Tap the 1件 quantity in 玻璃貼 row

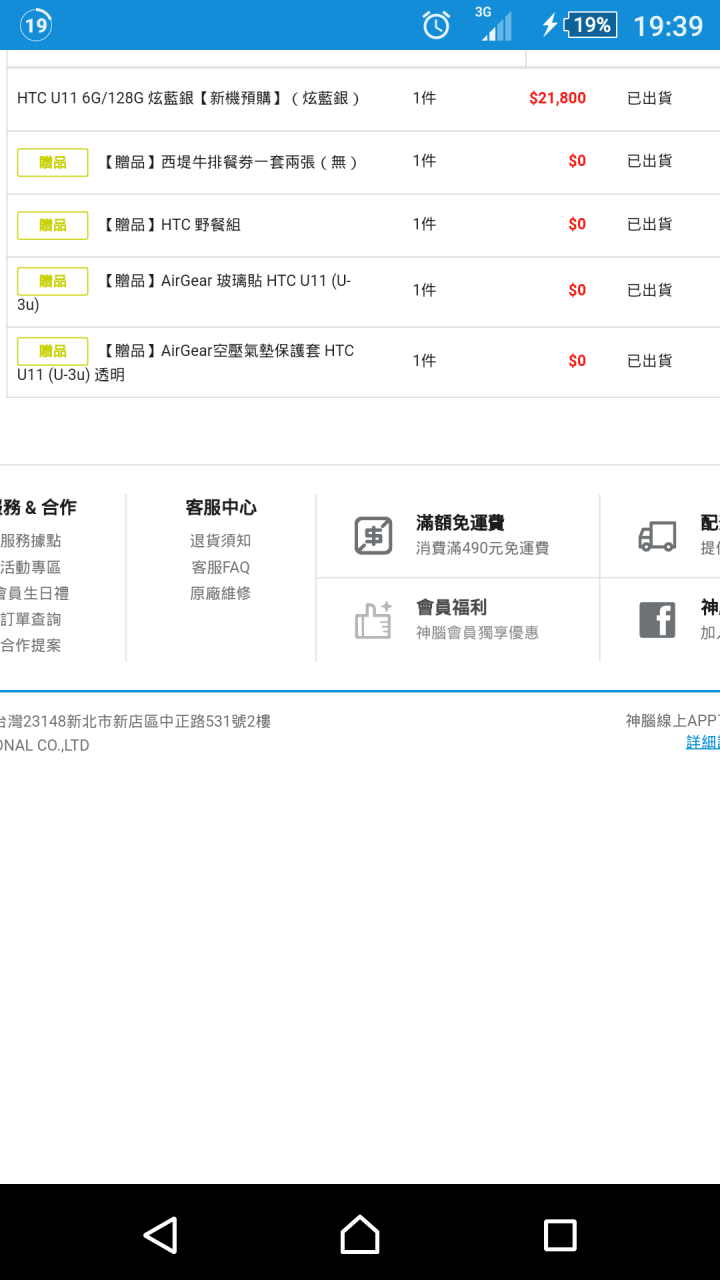(x=424, y=290)
